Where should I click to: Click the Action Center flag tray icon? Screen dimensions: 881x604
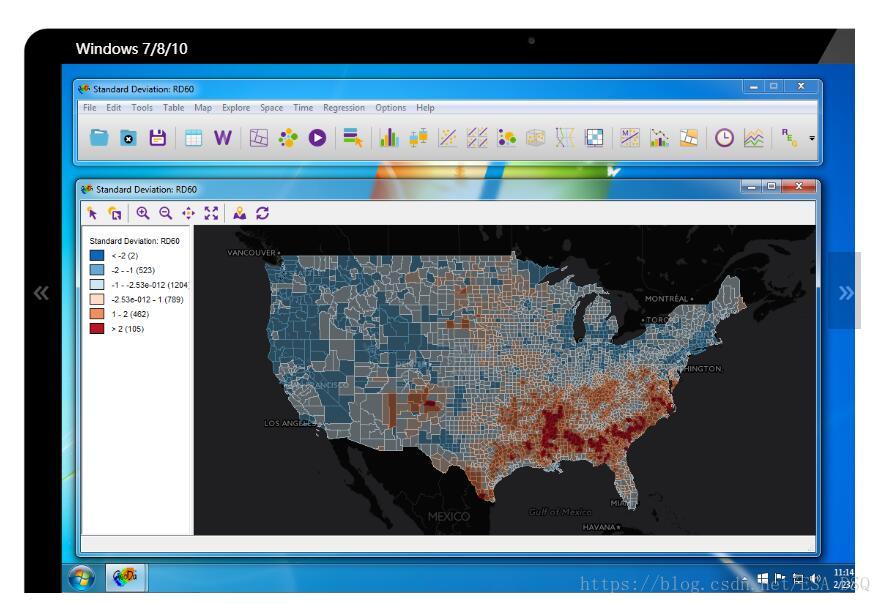point(779,578)
